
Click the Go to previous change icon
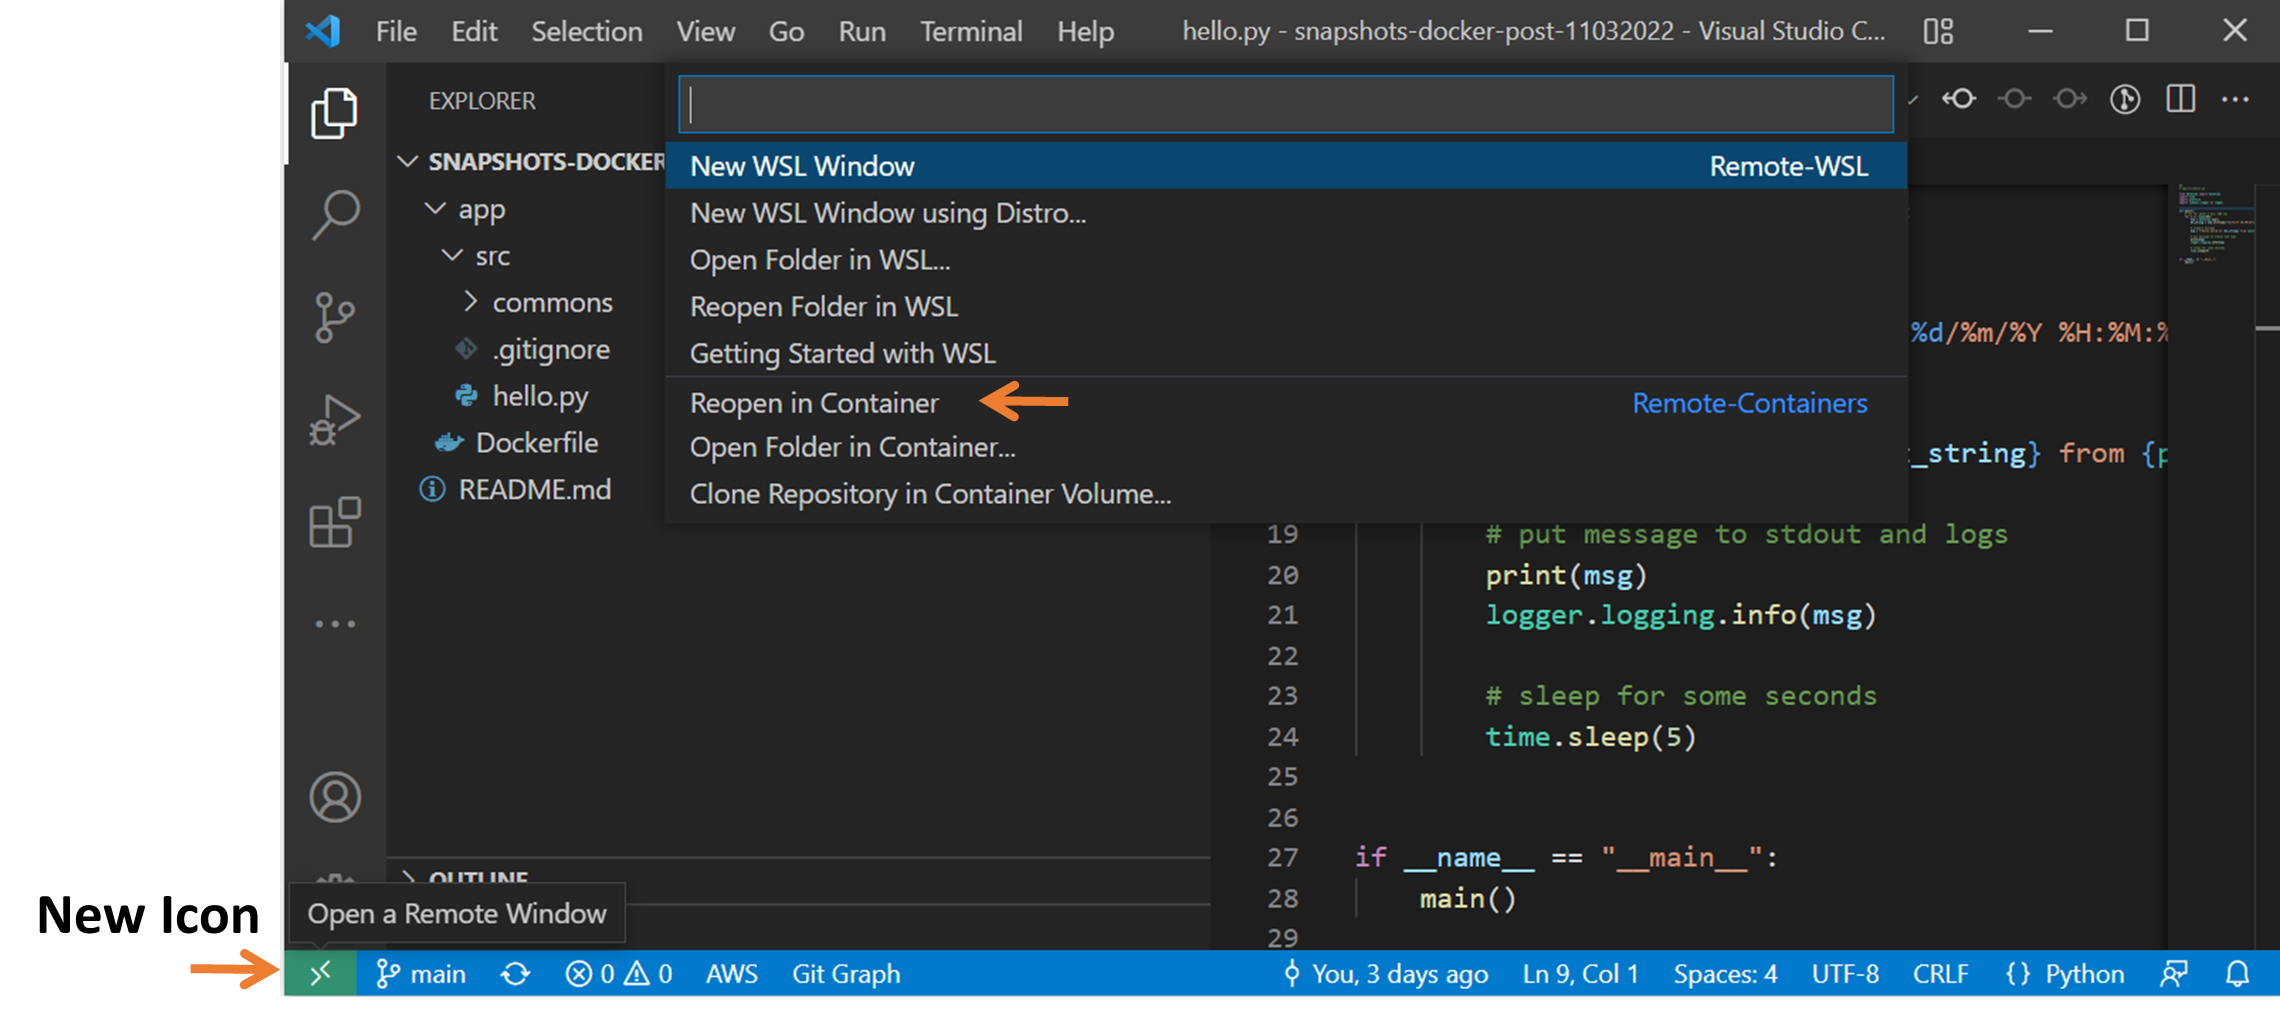click(1959, 99)
